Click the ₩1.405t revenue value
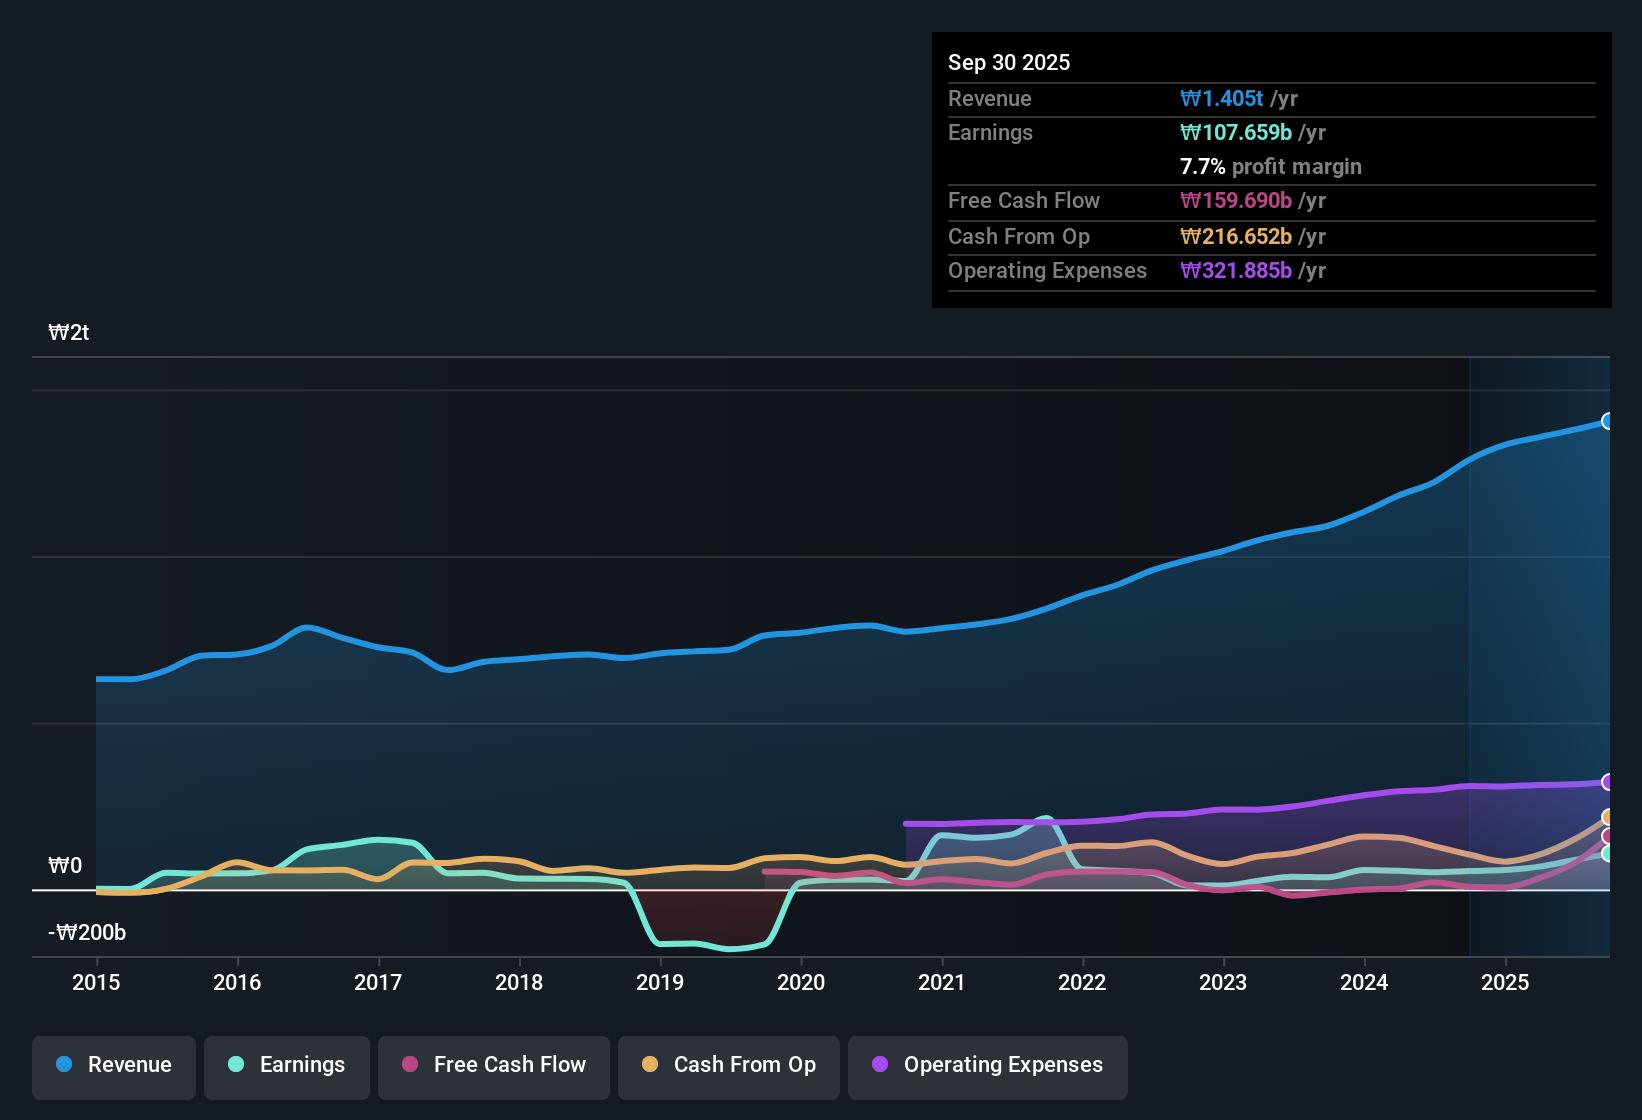 click(x=1222, y=98)
